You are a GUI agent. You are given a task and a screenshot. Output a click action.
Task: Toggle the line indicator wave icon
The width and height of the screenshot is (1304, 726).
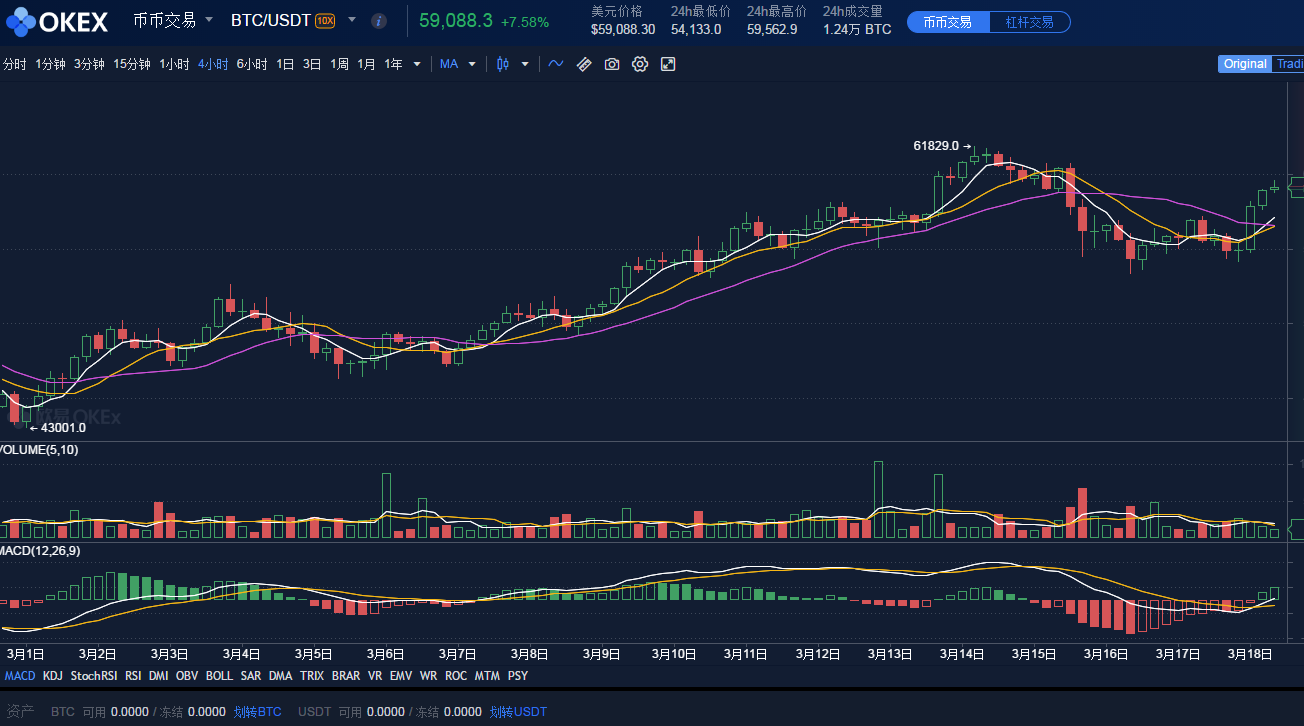[x=556, y=64]
